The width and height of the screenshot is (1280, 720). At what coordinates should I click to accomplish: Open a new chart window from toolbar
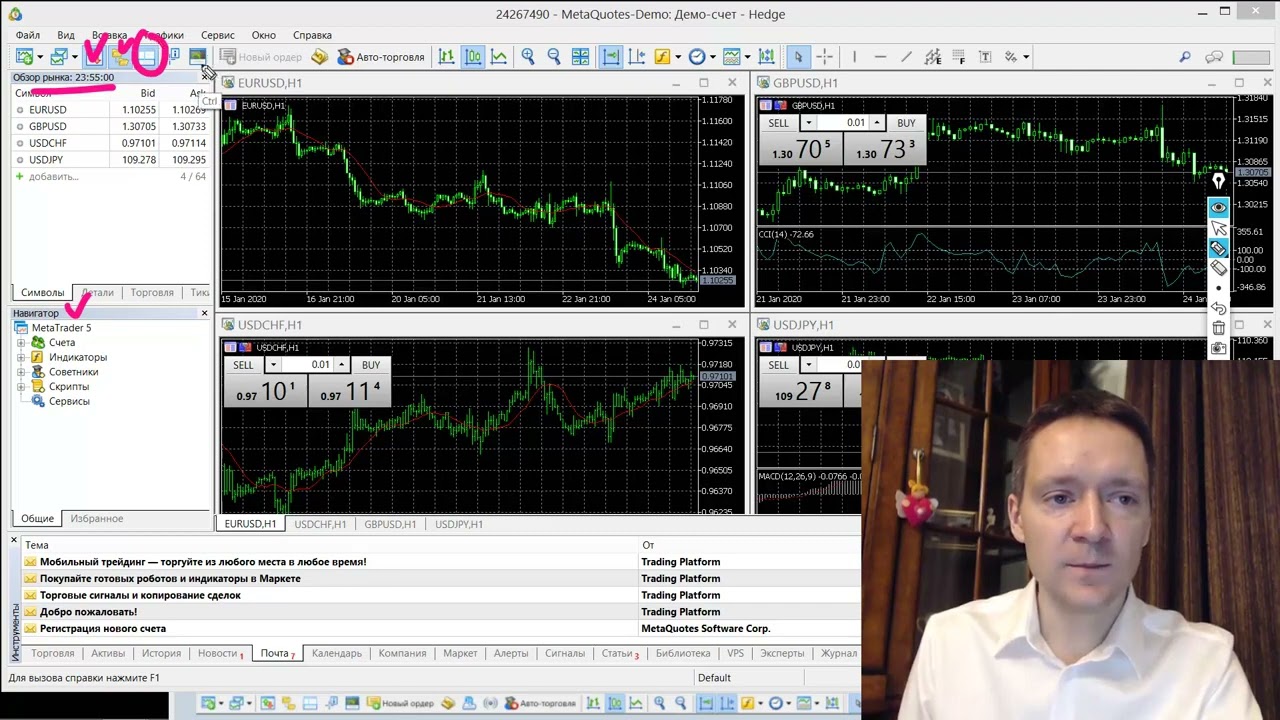(x=24, y=57)
